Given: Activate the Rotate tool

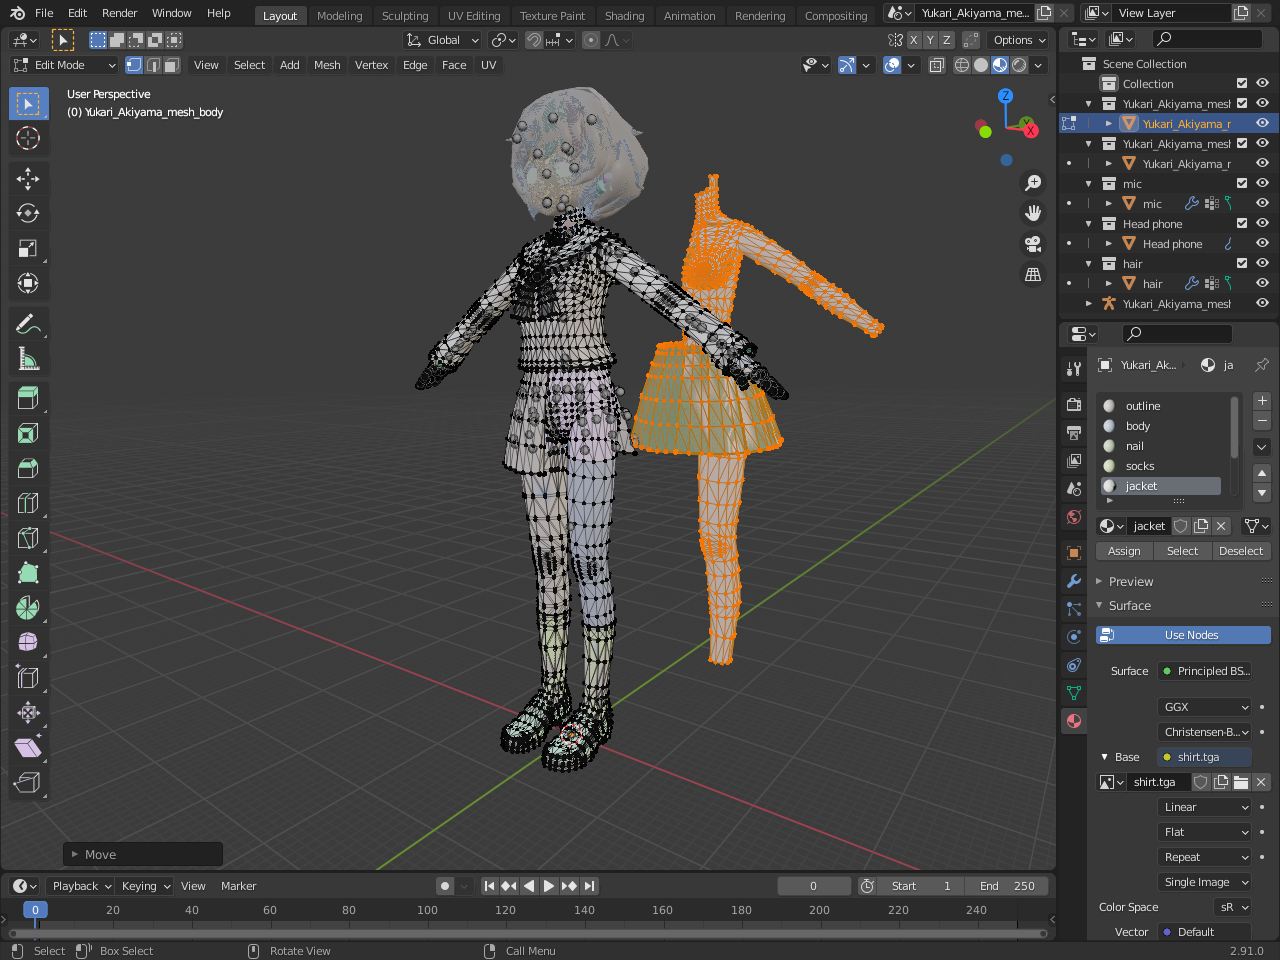Looking at the screenshot, I should coord(28,213).
